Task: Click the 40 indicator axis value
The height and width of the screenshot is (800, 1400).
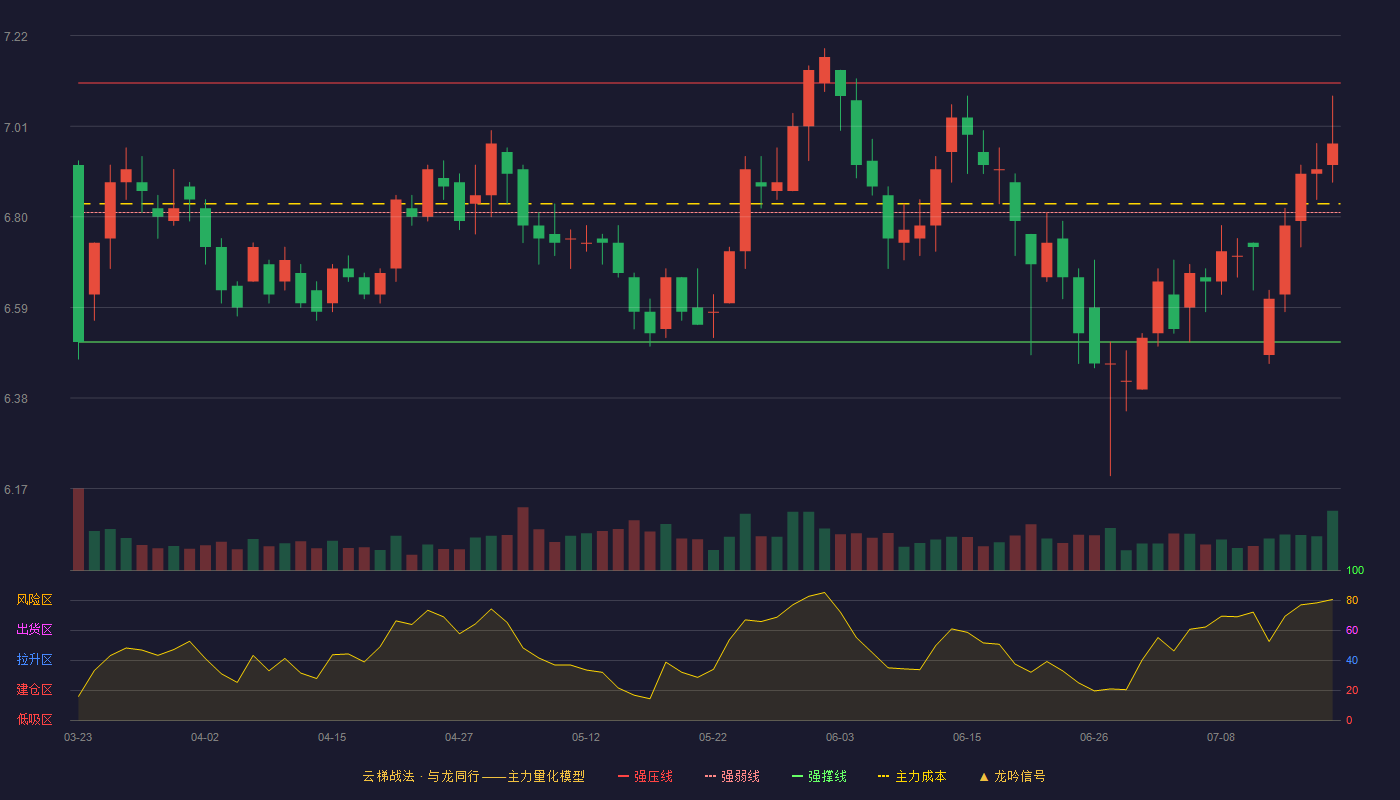Action: pyautogui.click(x=1351, y=660)
